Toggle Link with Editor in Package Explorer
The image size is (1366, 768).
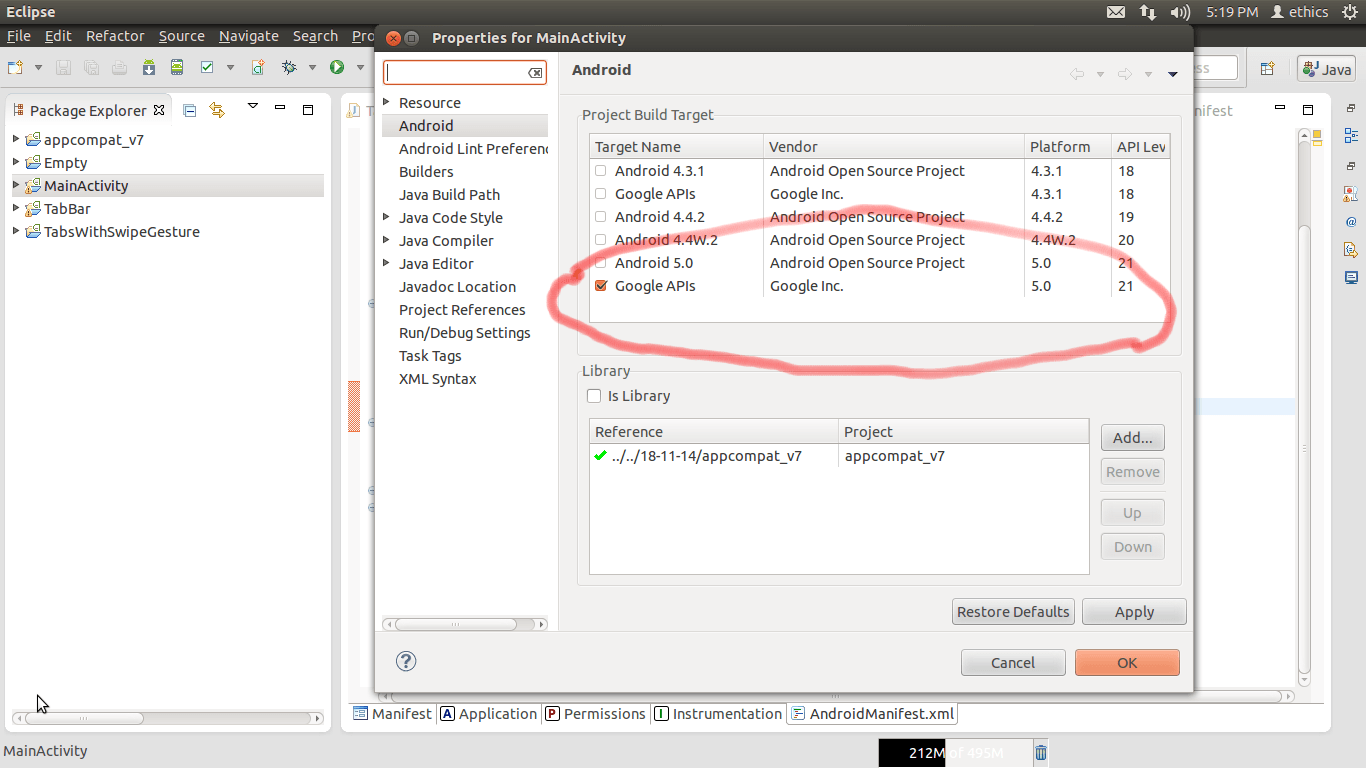(x=217, y=110)
